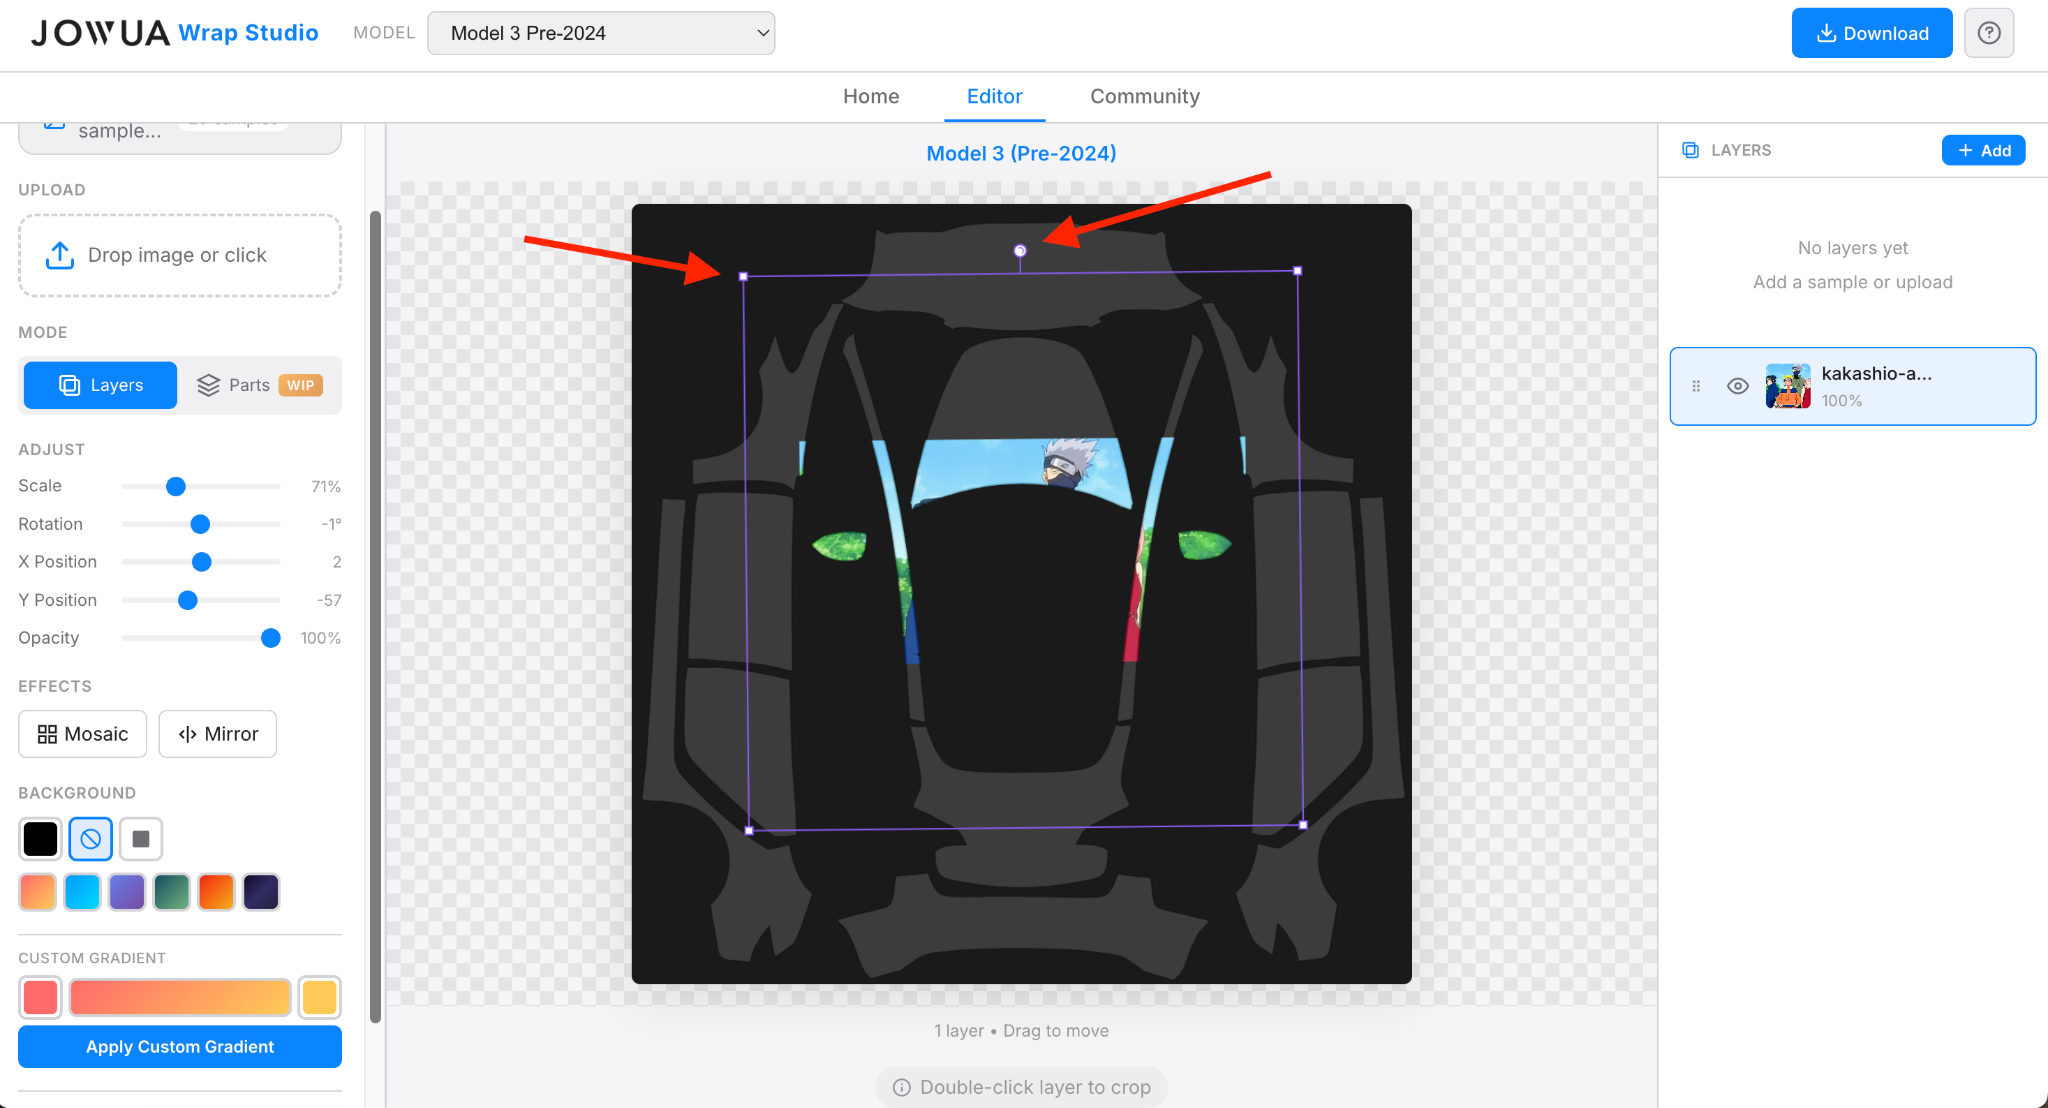This screenshot has width=2048, height=1108.
Task: Click the rotation handle above the layer
Action: point(1020,251)
